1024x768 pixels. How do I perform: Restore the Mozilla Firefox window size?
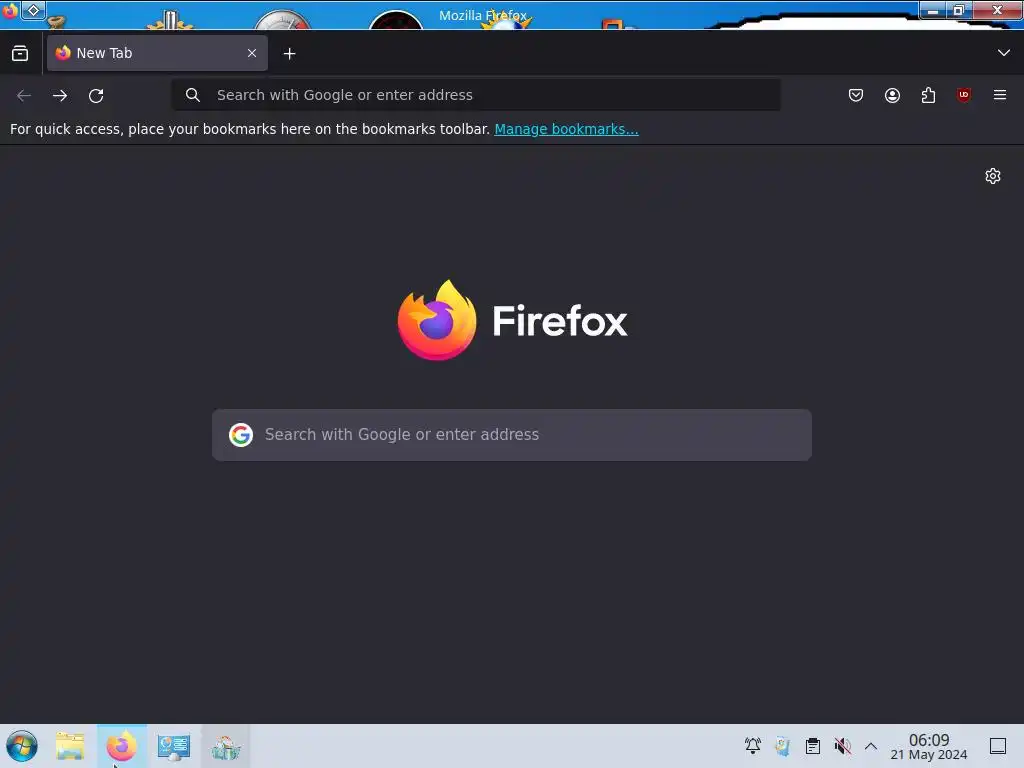pyautogui.click(x=959, y=10)
